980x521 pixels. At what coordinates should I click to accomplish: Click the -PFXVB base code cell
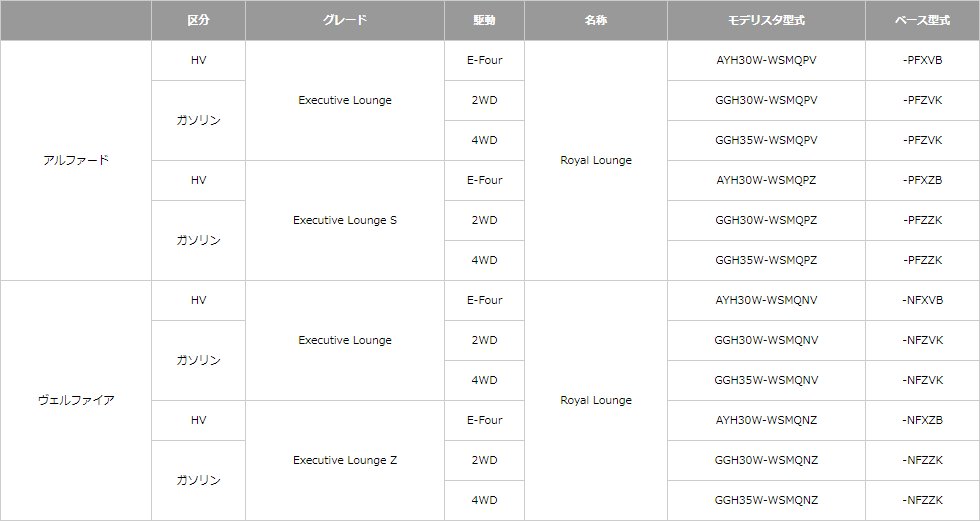(x=922, y=61)
